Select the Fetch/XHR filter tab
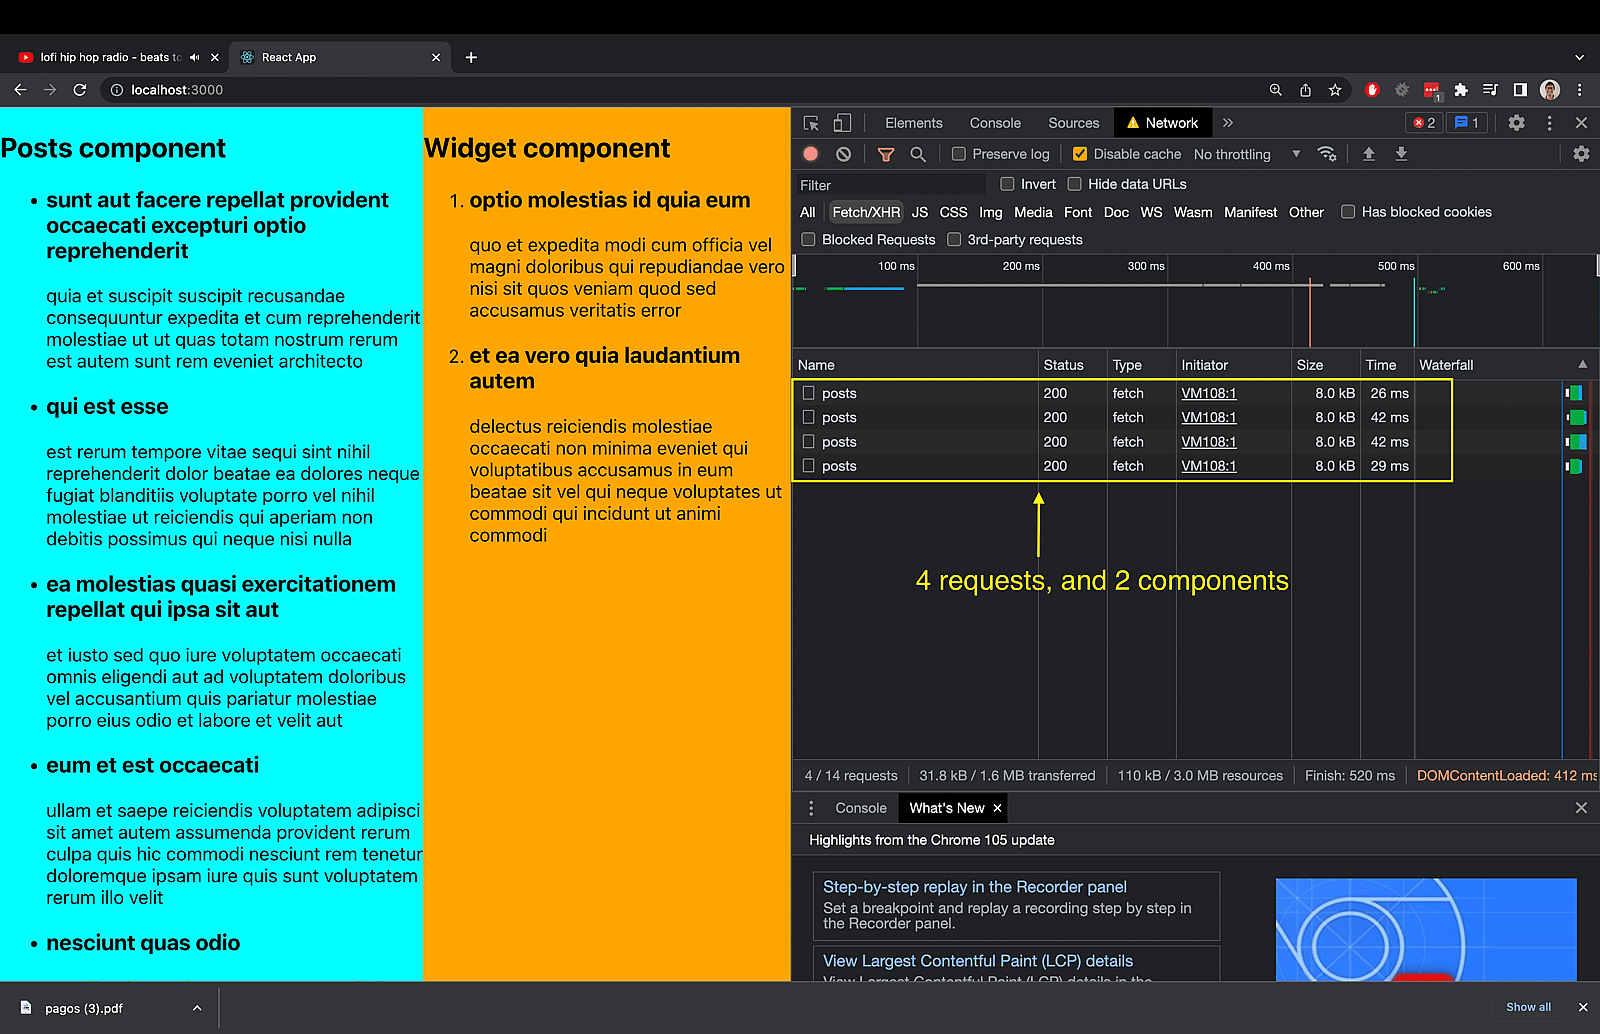Viewport: 1600px width, 1034px height. (x=866, y=211)
